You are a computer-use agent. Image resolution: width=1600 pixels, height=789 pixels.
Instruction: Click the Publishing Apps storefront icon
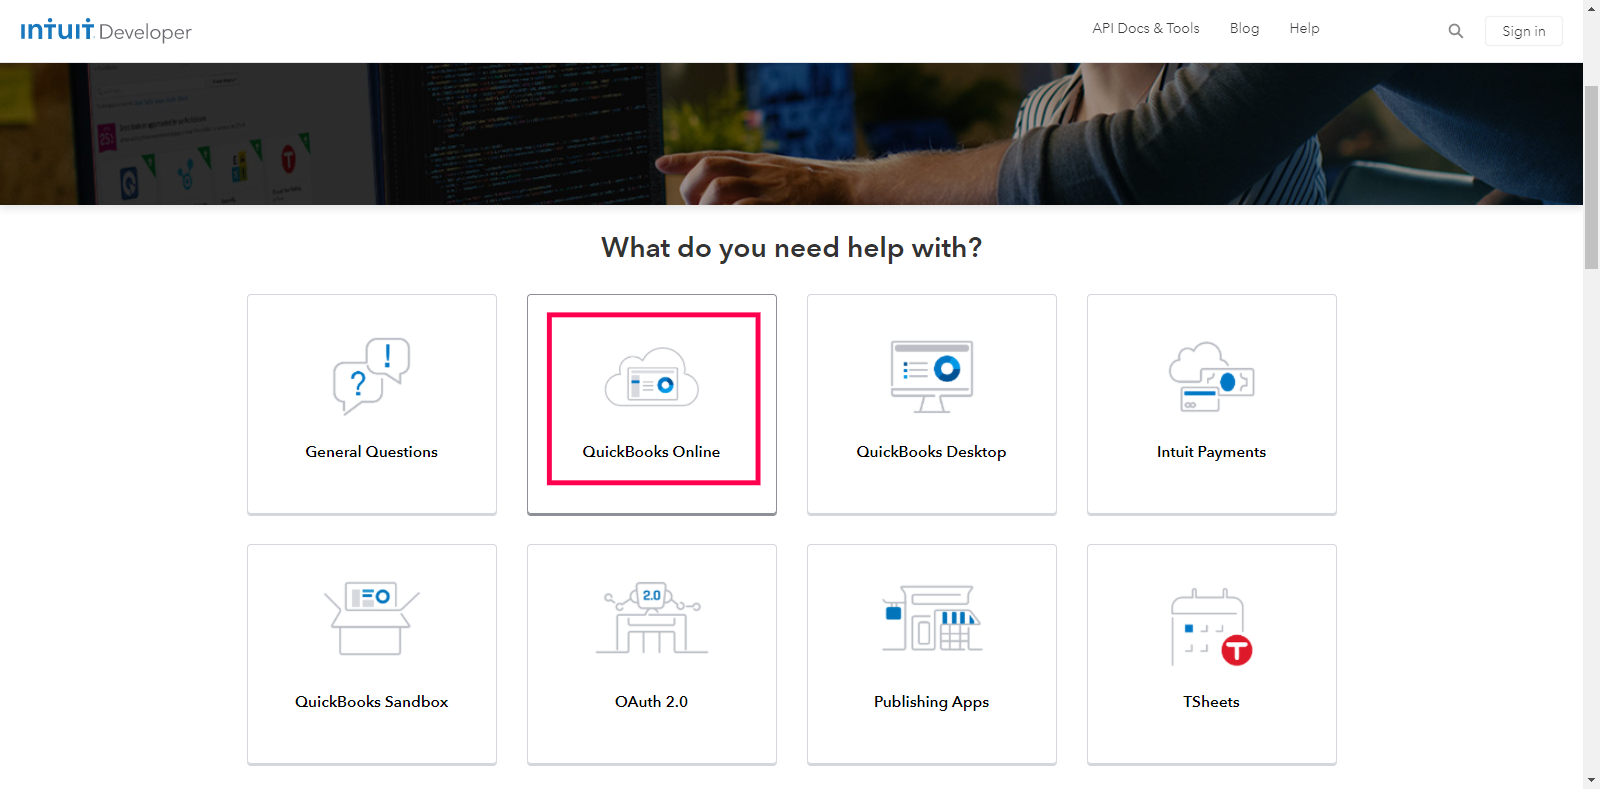[x=932, y=618]
